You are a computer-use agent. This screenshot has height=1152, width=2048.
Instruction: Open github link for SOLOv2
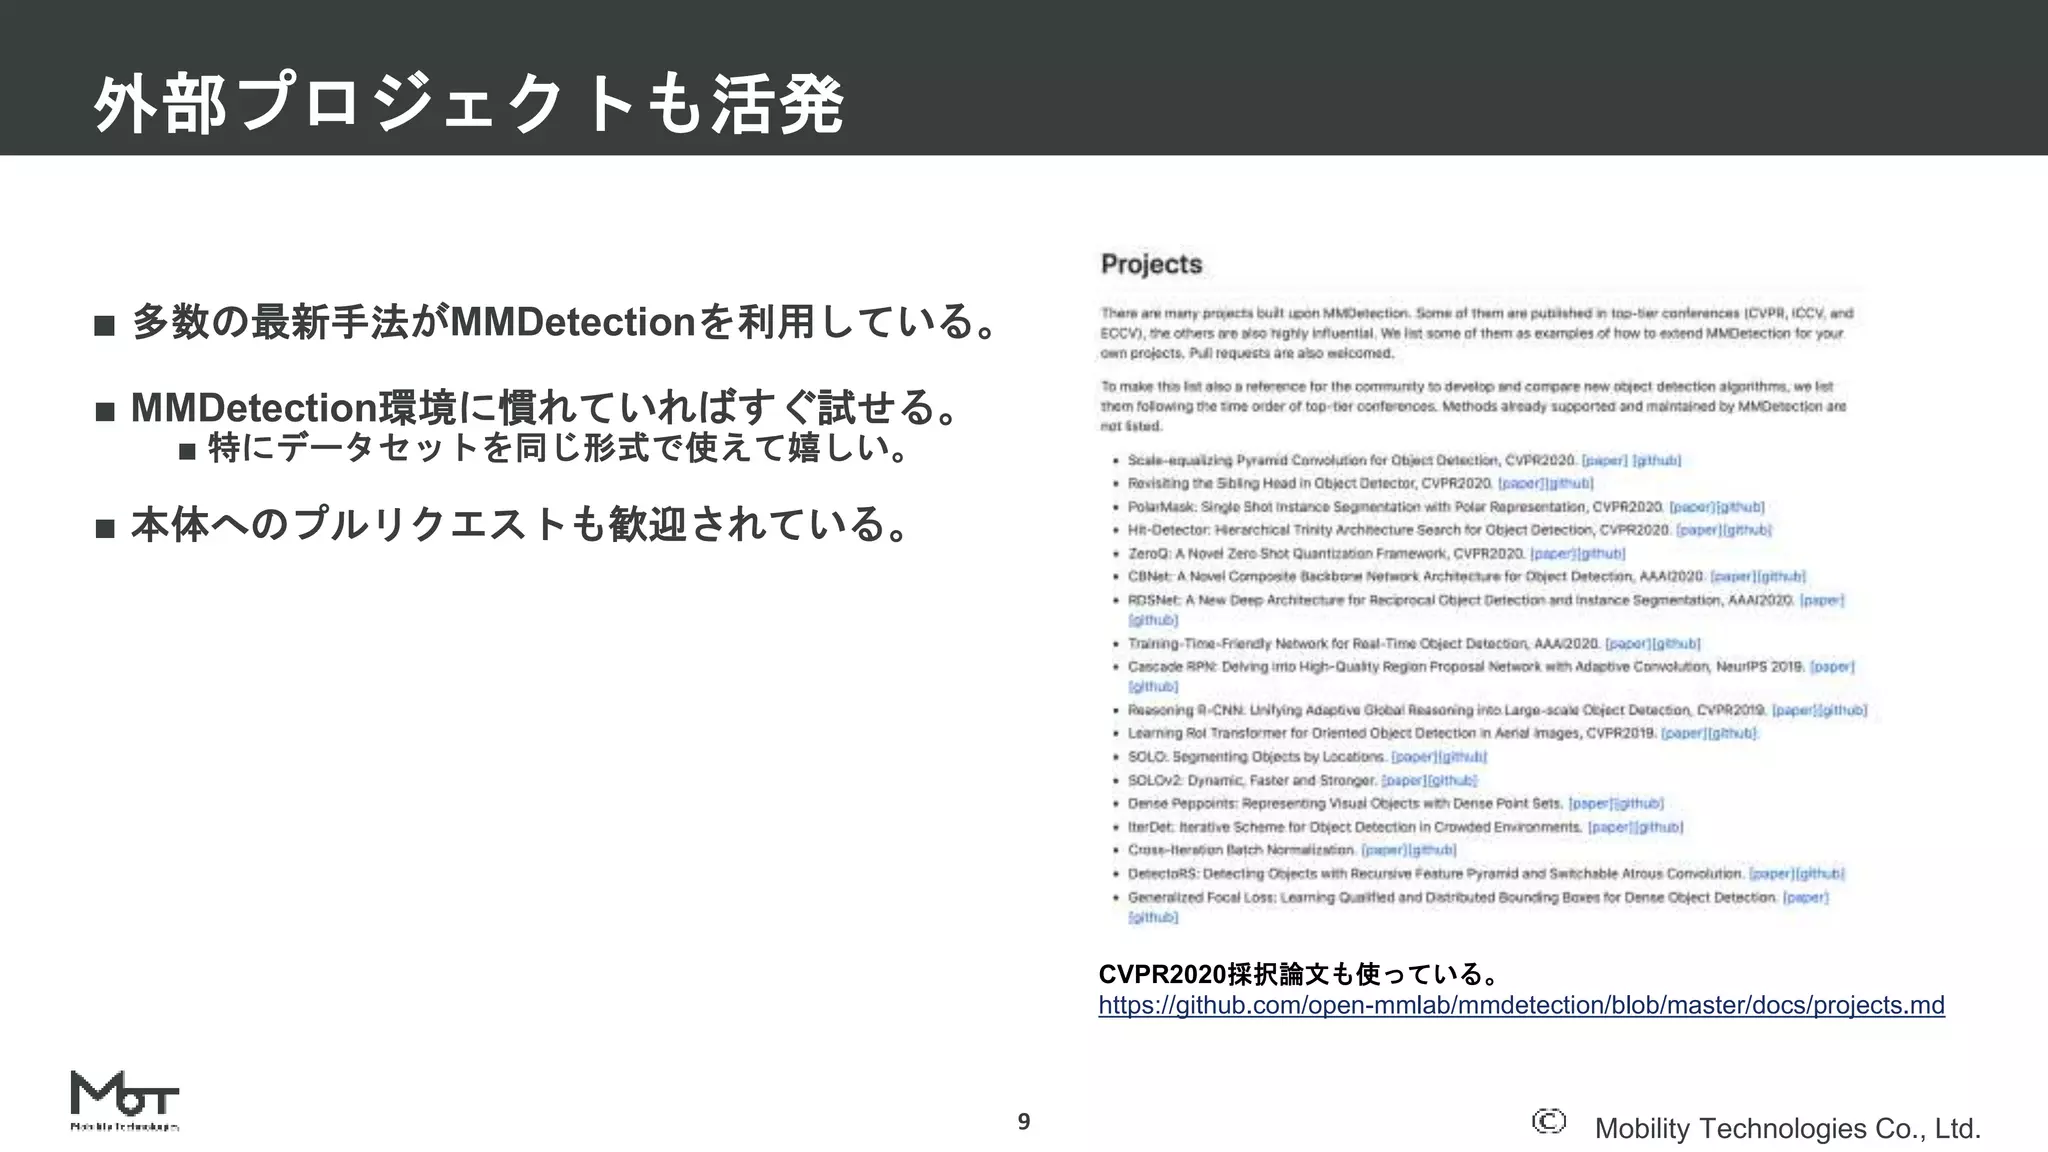[1452, 781]
